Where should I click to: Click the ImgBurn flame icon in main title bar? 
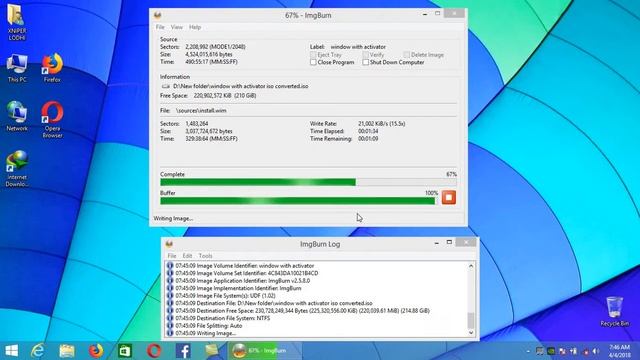pyautogui.click(x=158, y=16)
